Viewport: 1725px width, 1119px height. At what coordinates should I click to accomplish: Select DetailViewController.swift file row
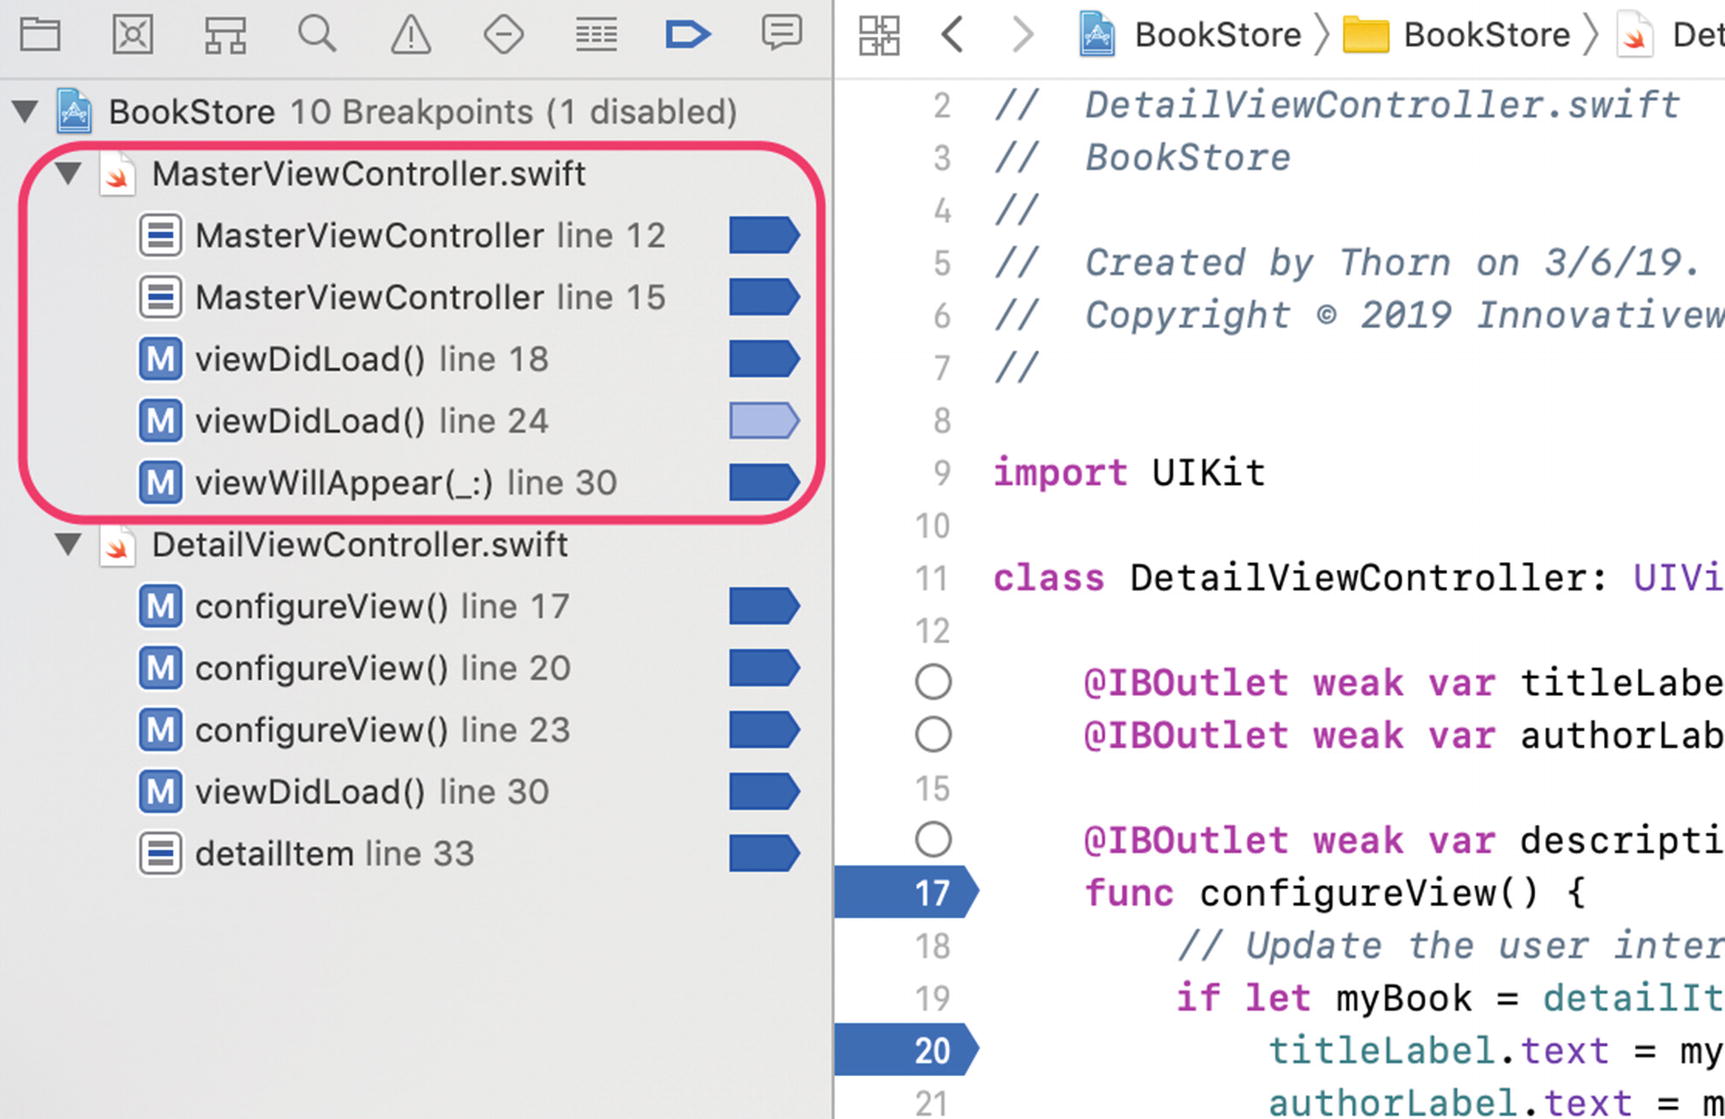pos(416,544)
